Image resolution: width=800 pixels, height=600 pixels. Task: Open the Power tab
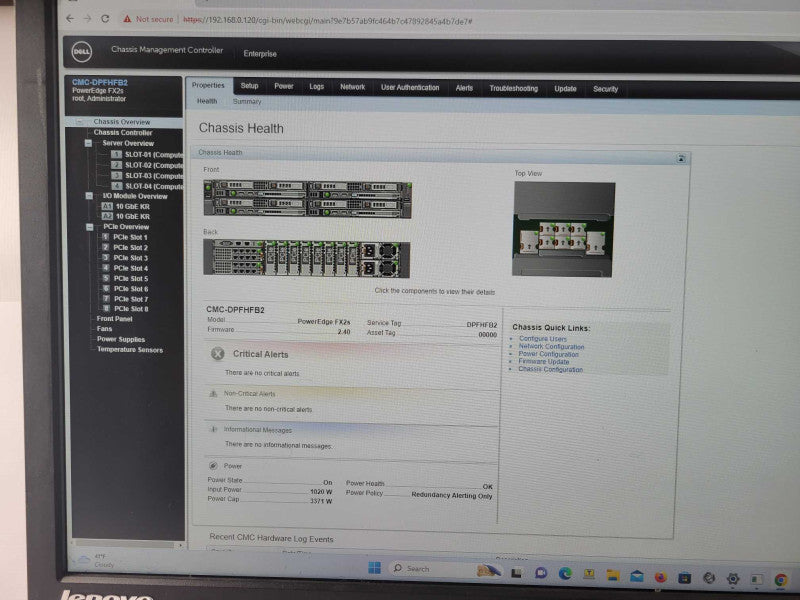click(x=284, y=86)
